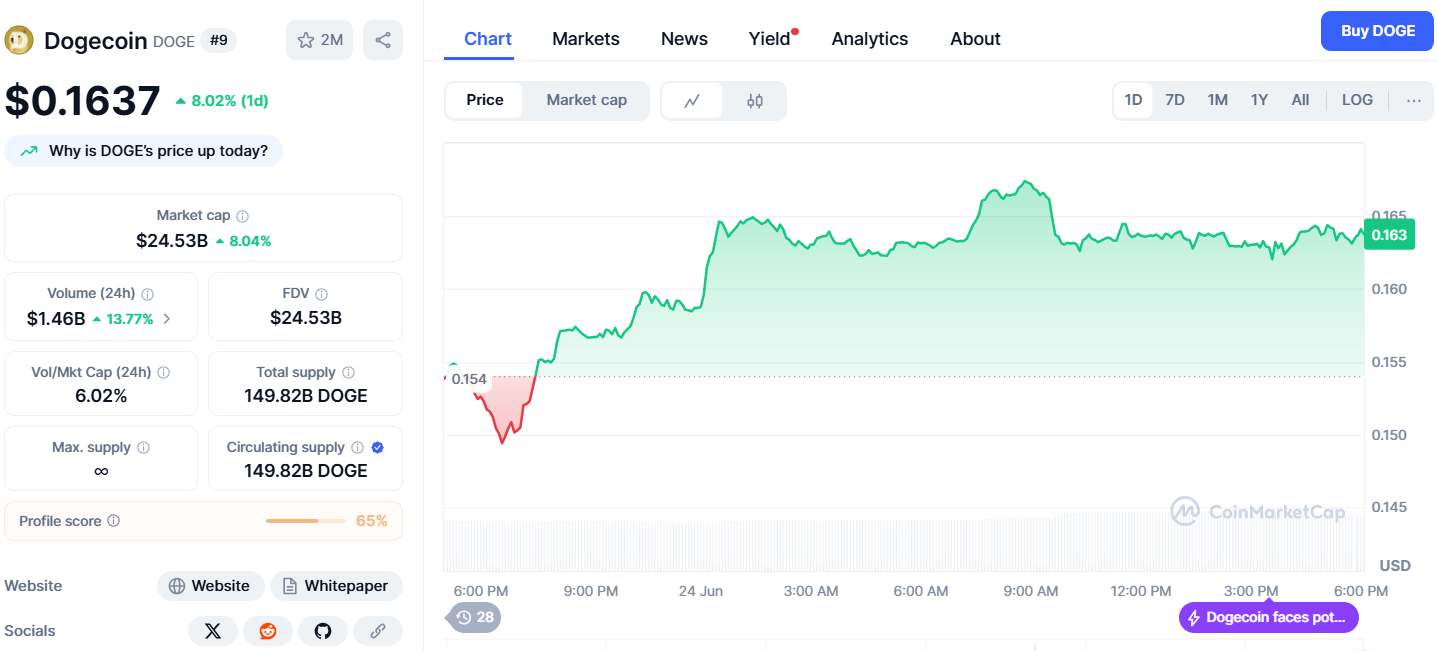This screenshot has height=651, width=1437.
Task: Click the verified badge by Circulating supply
Action: pos(377,448)
